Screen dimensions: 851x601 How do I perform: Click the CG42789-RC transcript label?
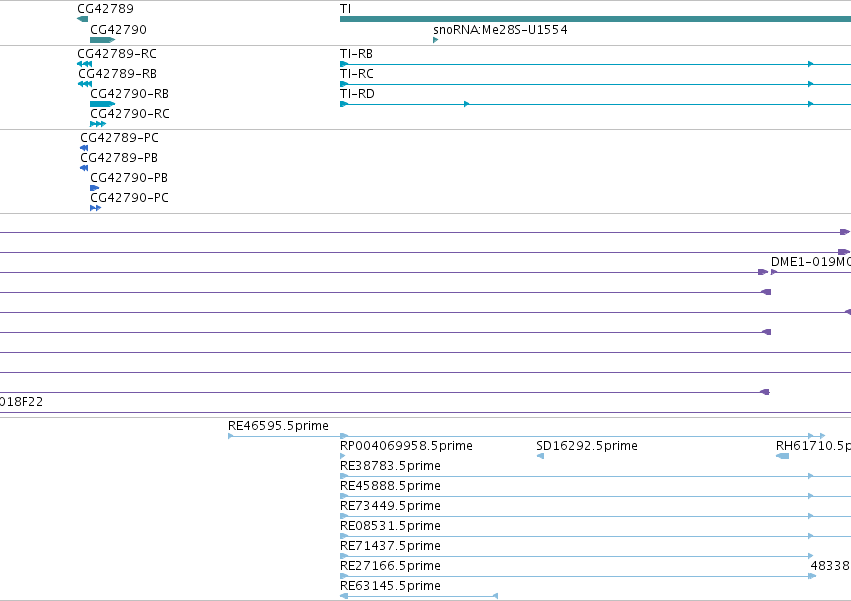tap(117, 54)
